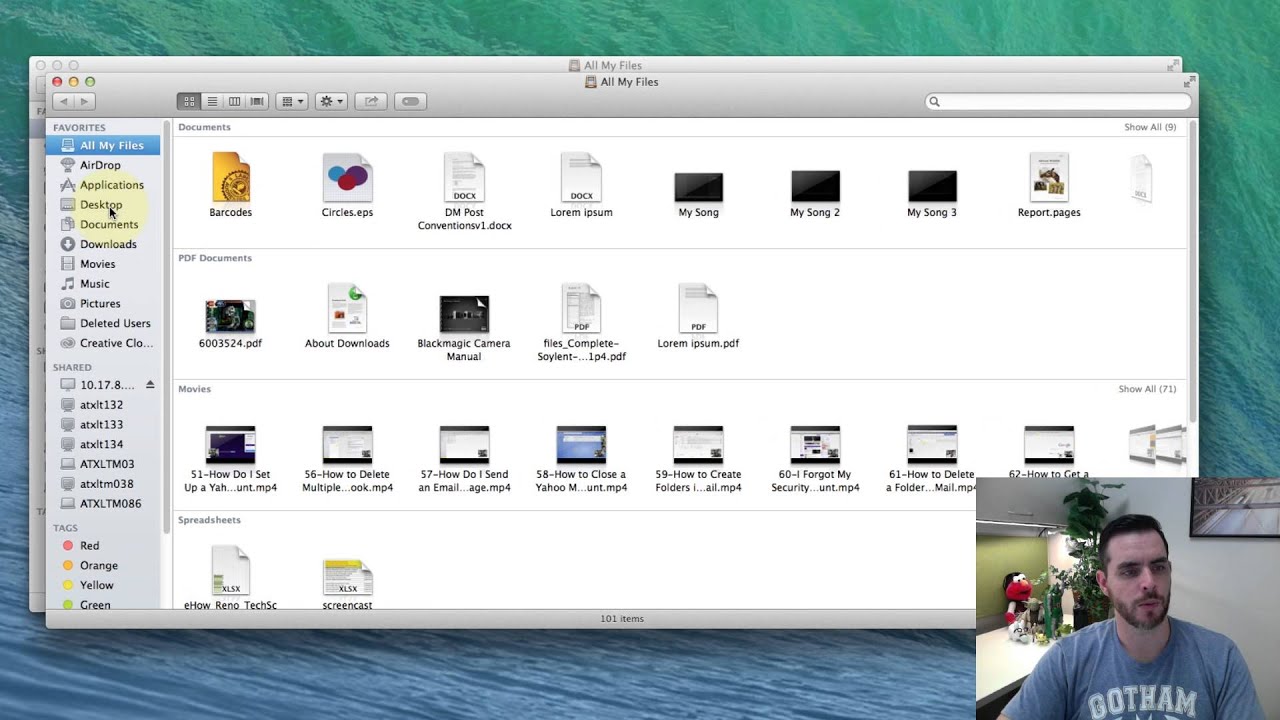The image size is (1280, 720).
Task: Open the item arrangement dropdown
Action: pos(292,101)
